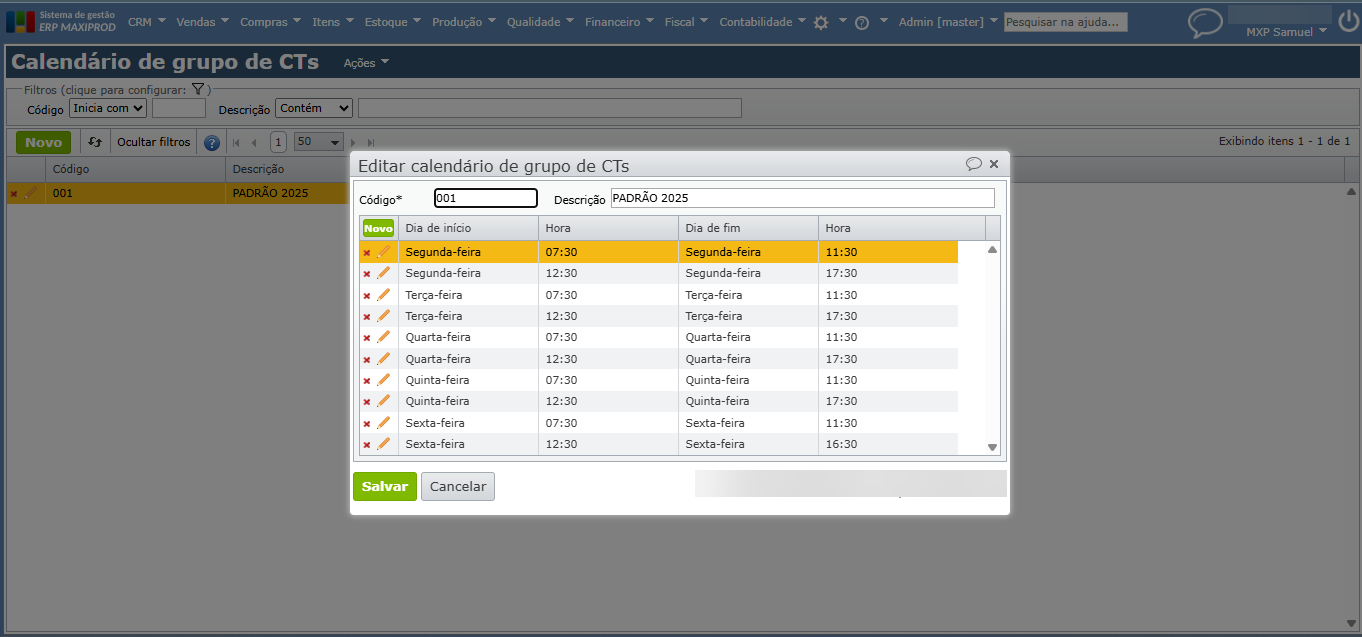The image size is (1362, 637).
Task: Open the CRM menu
Action: tap(146, 22)
